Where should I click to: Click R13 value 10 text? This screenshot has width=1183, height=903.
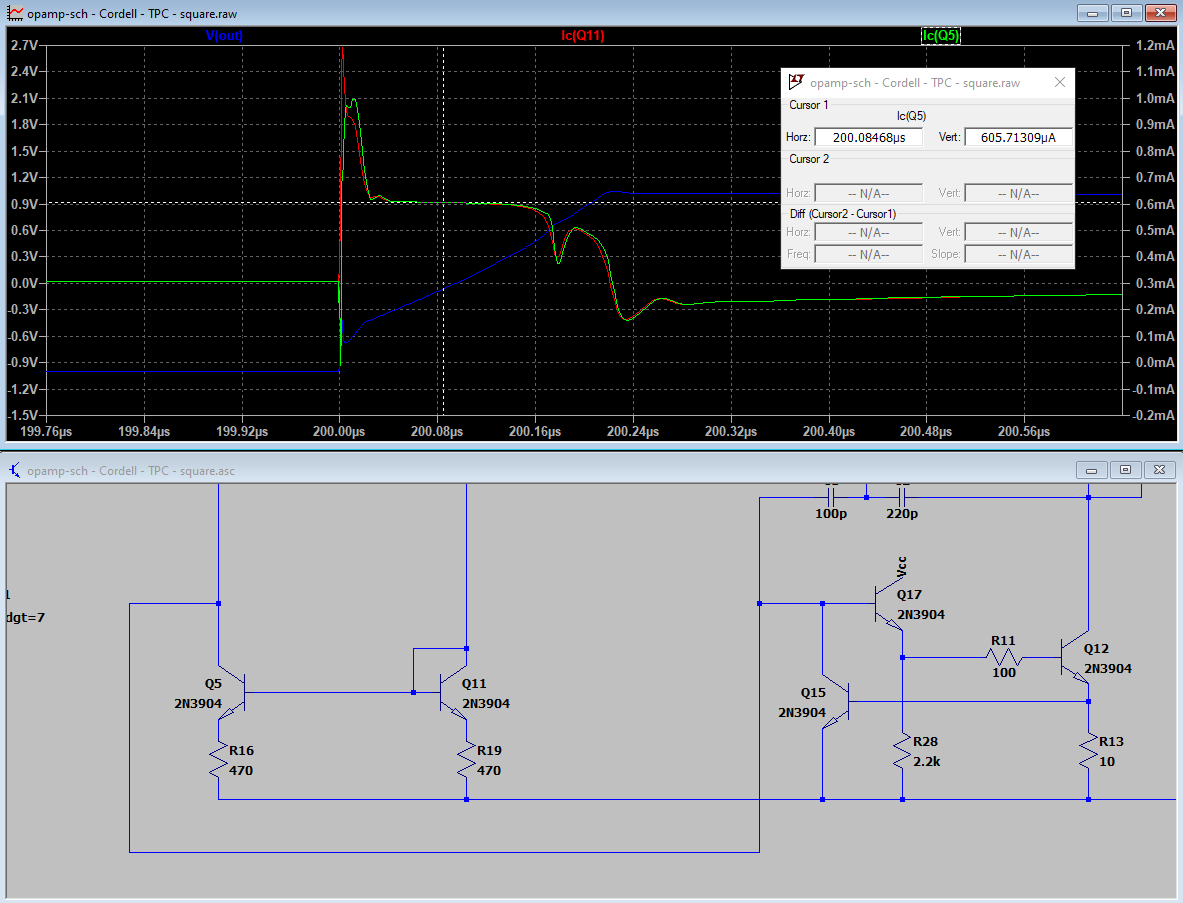[1107, 761]
